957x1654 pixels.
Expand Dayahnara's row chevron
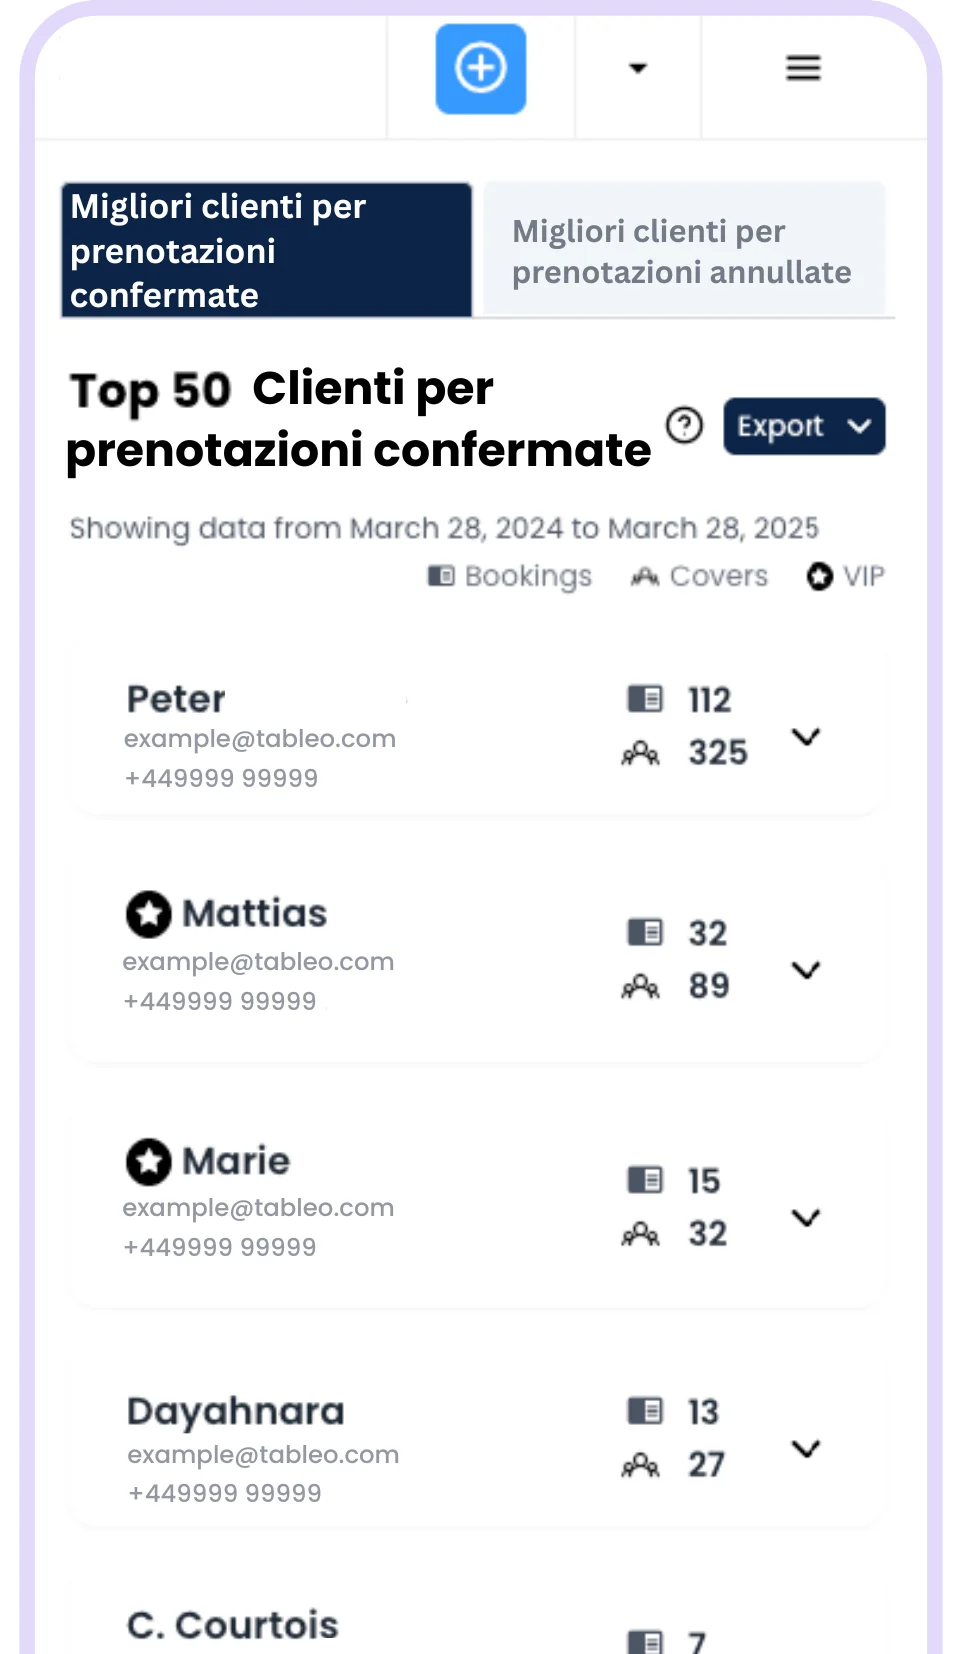[x=806, y=1448]
